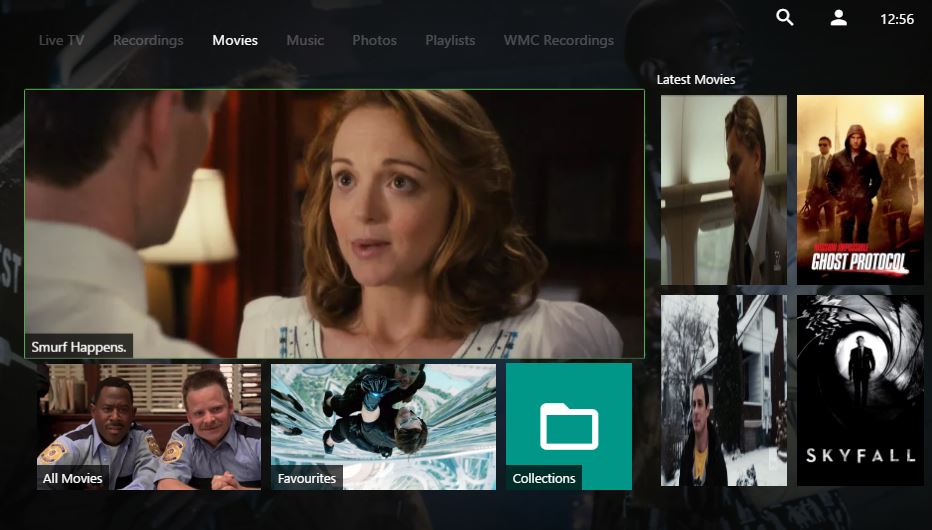
Task: Select the Movies tab
Action: 235,40
